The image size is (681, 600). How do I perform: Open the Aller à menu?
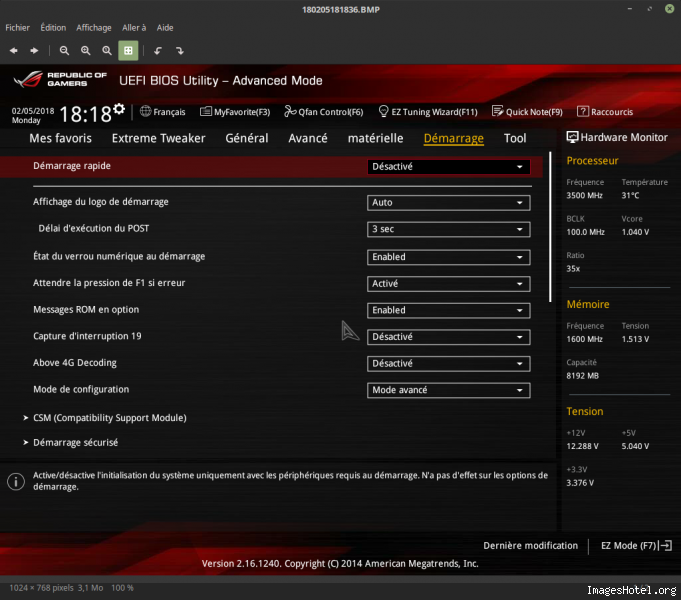click(x=134, y=27)
